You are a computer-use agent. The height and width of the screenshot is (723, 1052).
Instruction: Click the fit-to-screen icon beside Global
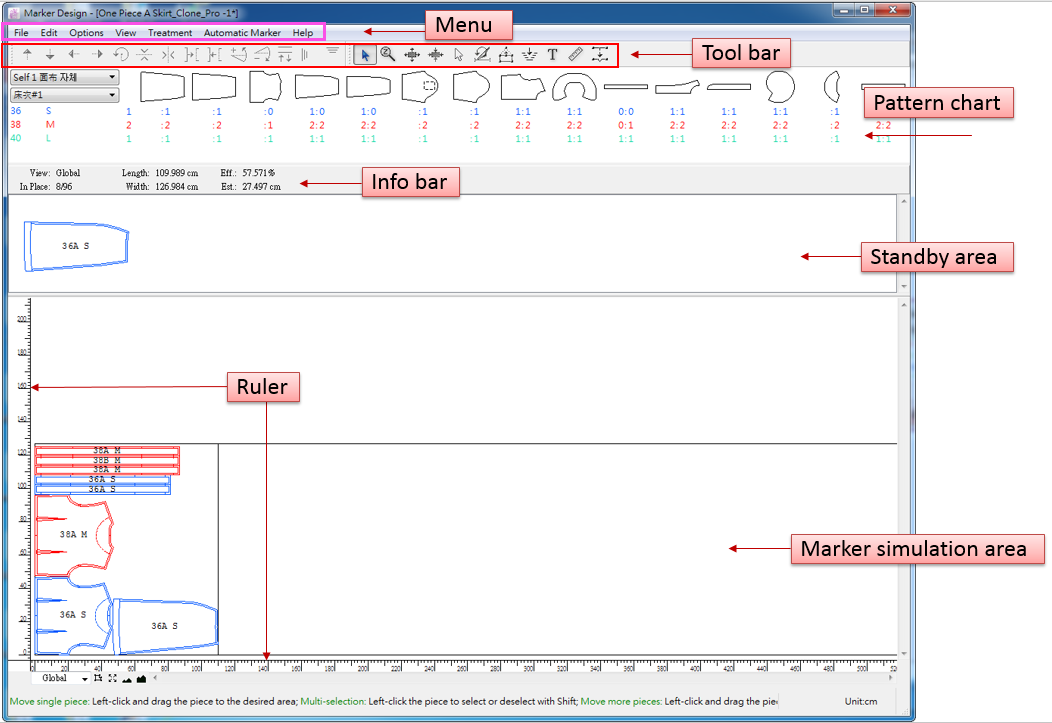(x=112, y=678)
